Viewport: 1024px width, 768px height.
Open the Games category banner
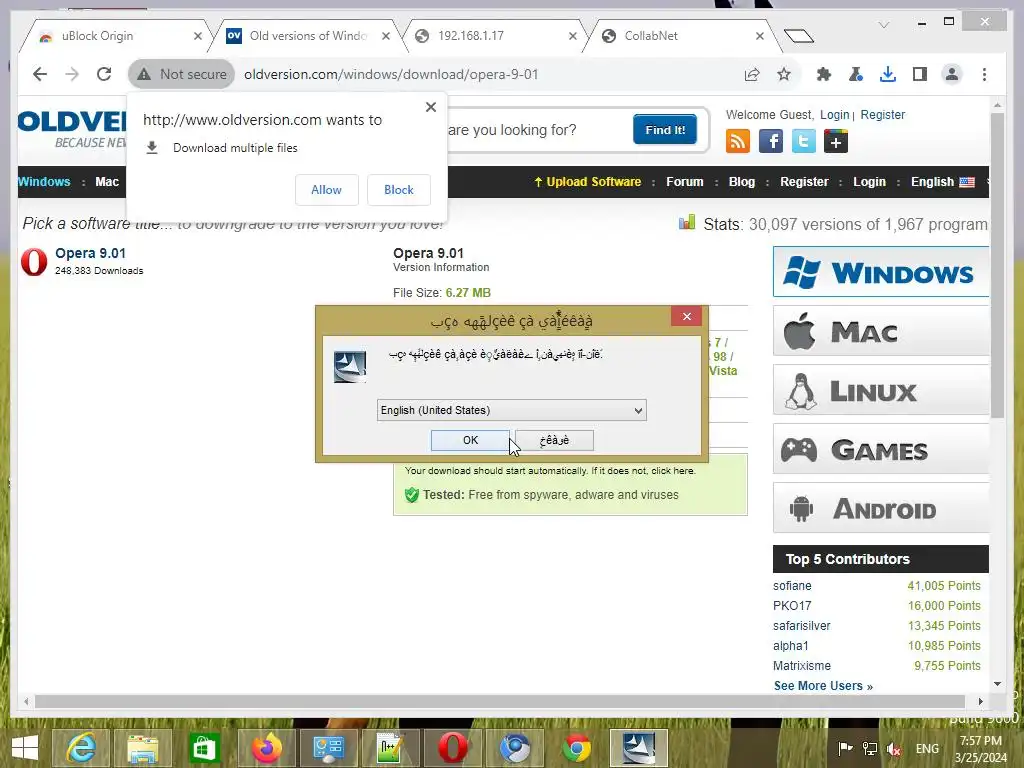point(881,449)
